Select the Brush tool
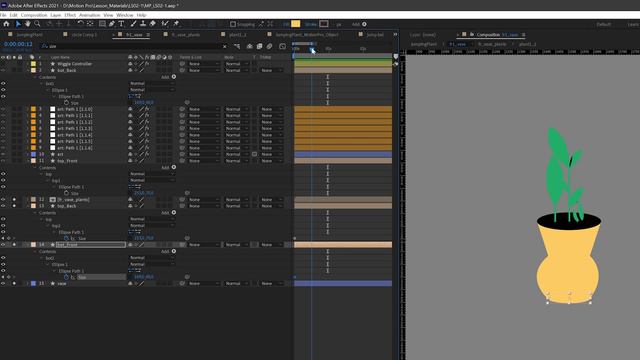640x360 pixels. click(x=133, y=24)
